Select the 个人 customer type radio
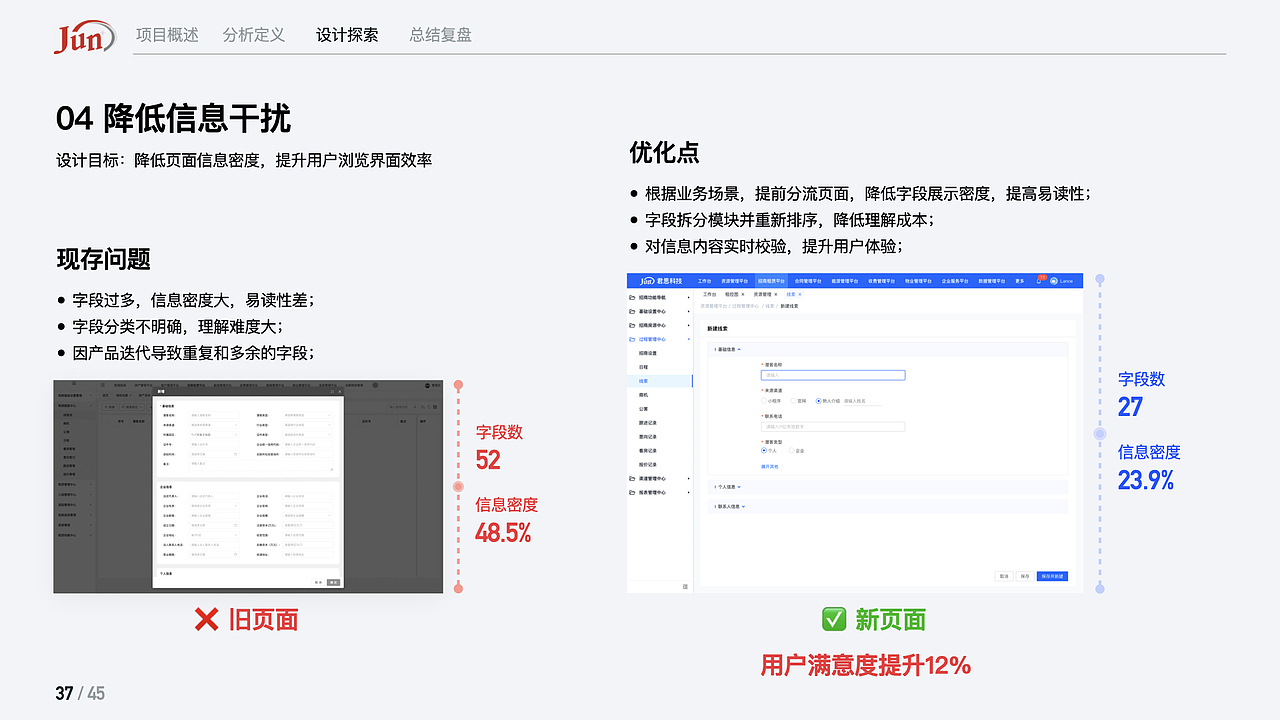 pos(763,451)
